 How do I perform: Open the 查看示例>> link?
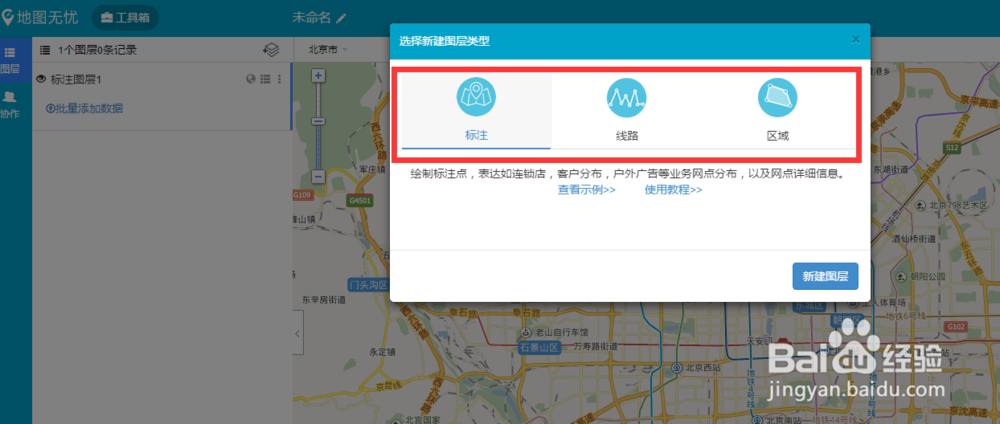[x=587, y=189]
